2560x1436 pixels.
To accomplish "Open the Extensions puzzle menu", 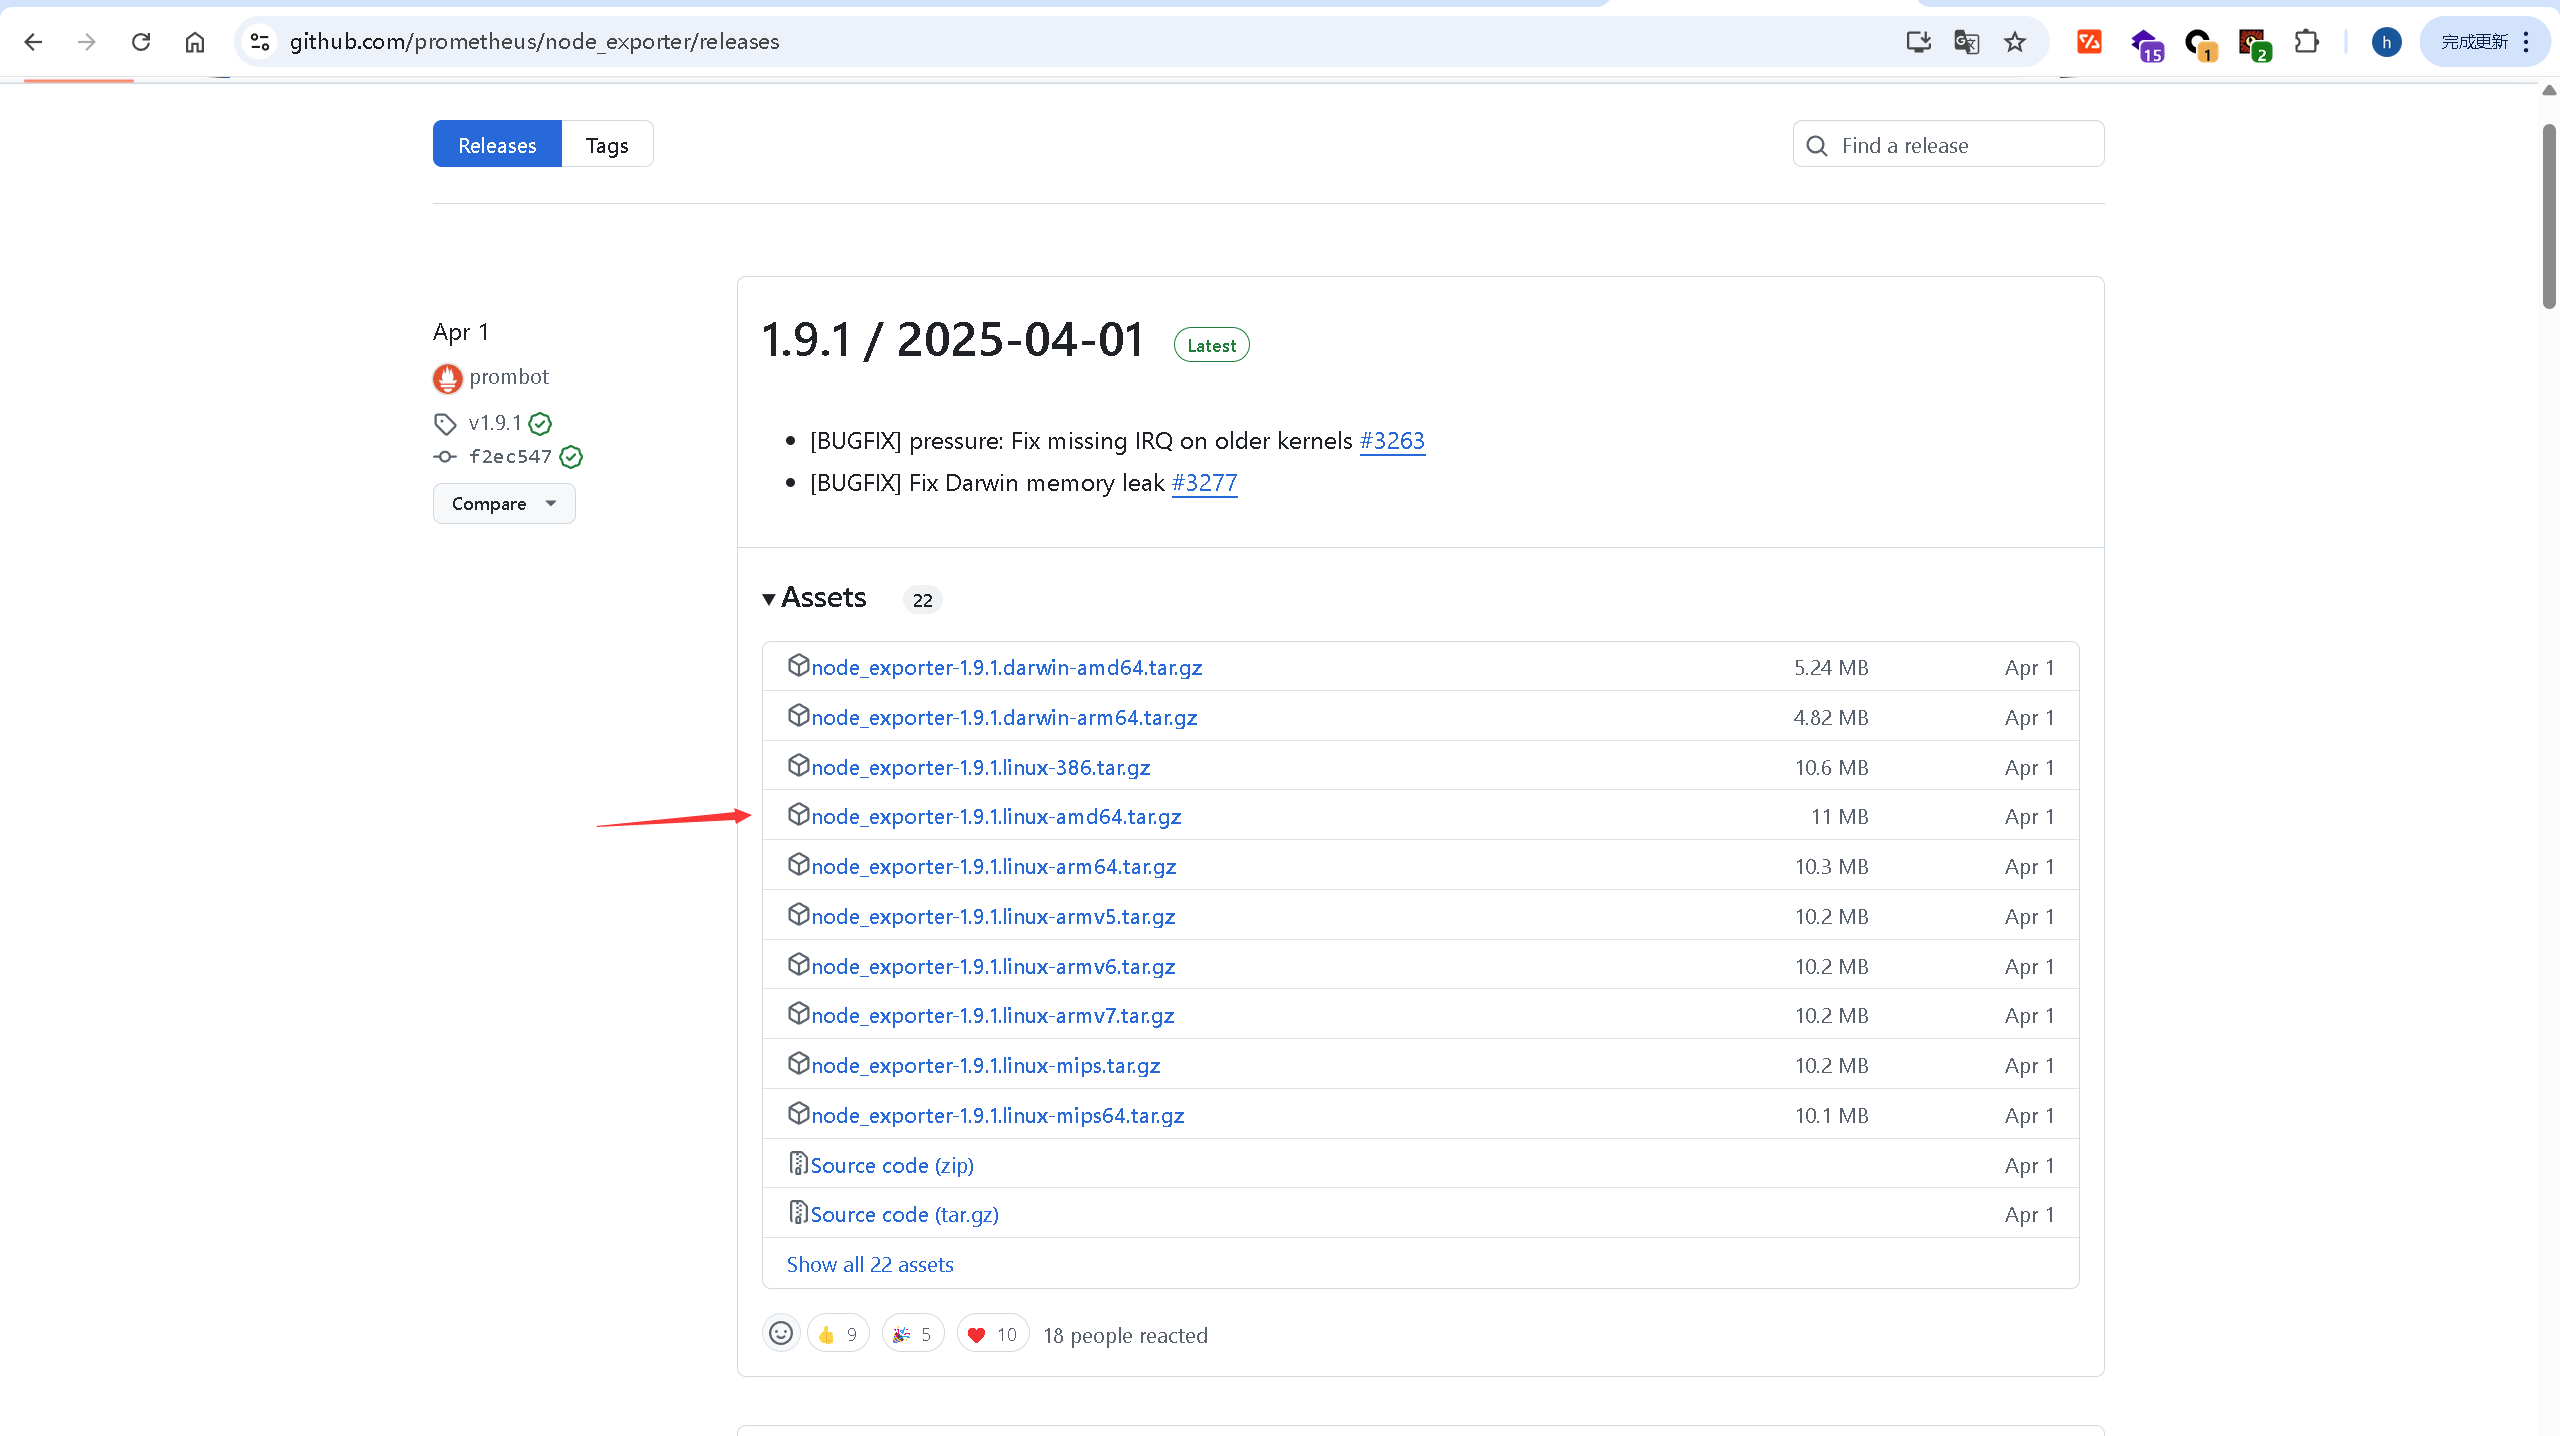I will point(2307,42).
